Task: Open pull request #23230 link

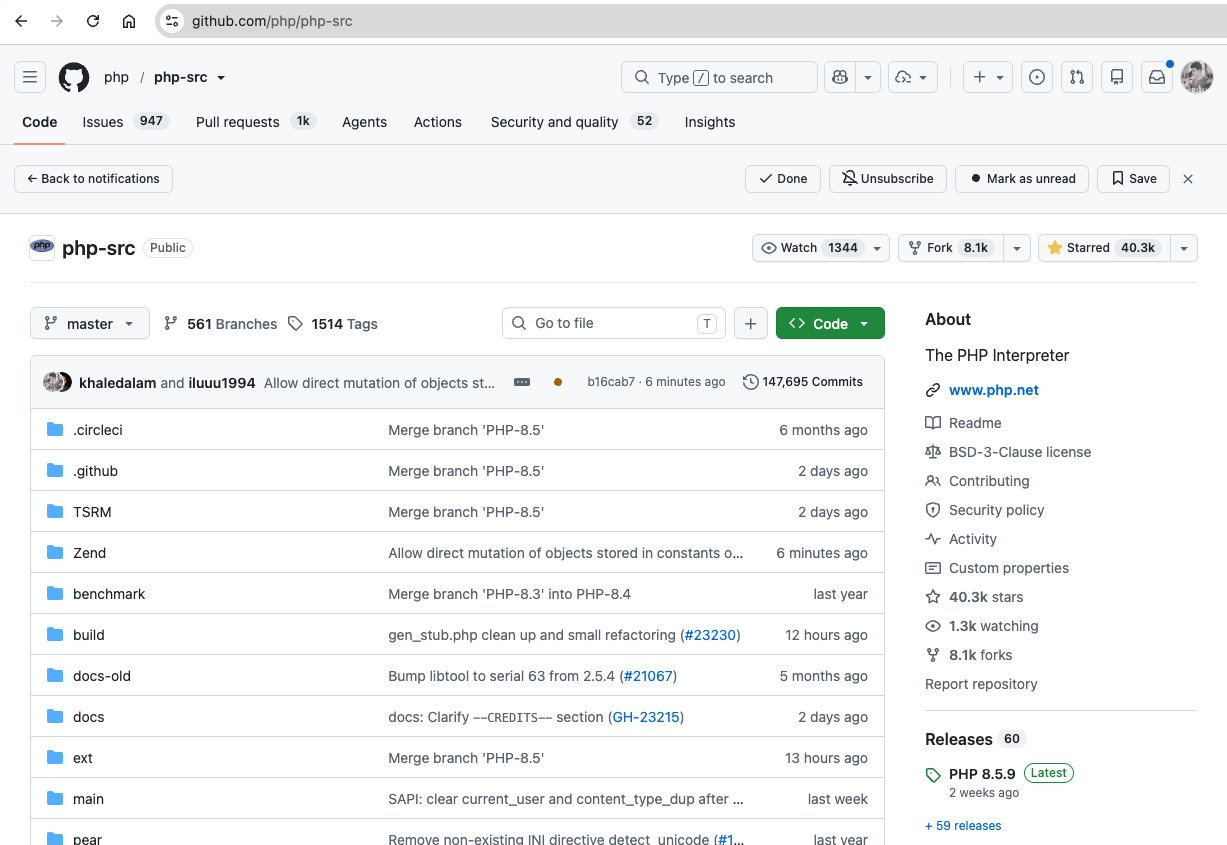Action: click(x=711, y=635)
